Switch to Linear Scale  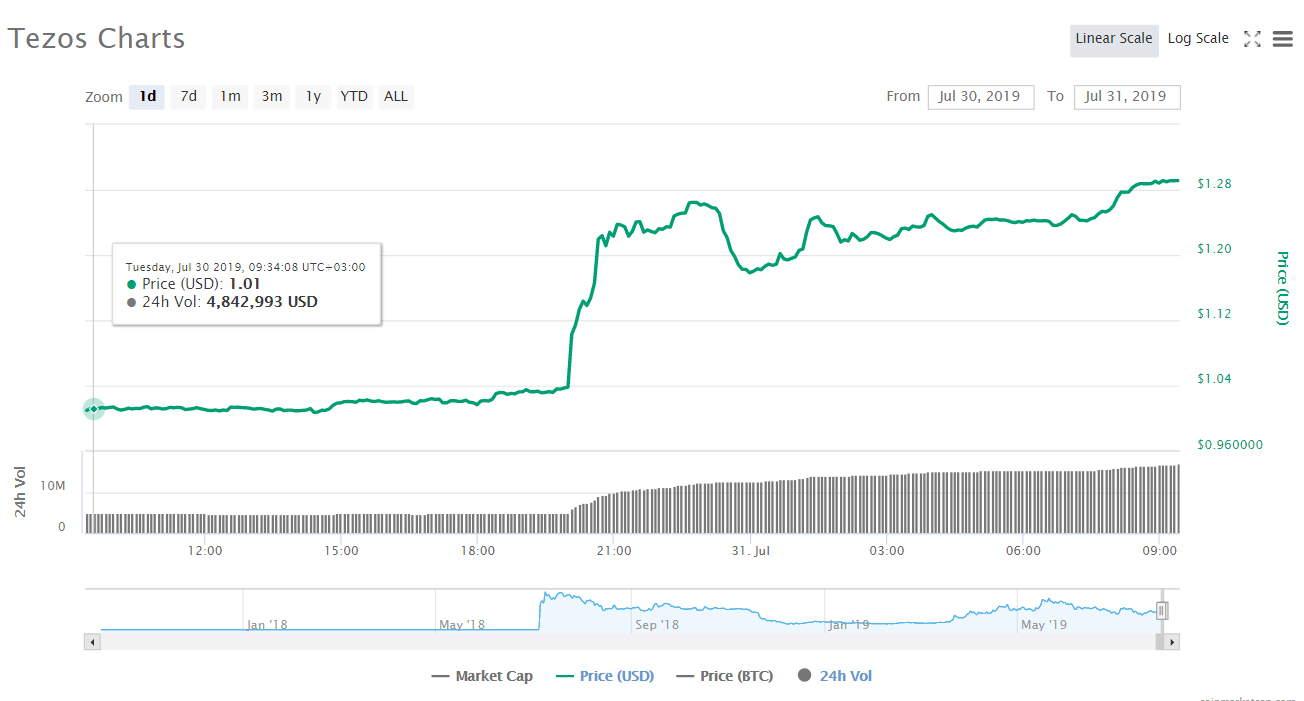(1113, 39)
